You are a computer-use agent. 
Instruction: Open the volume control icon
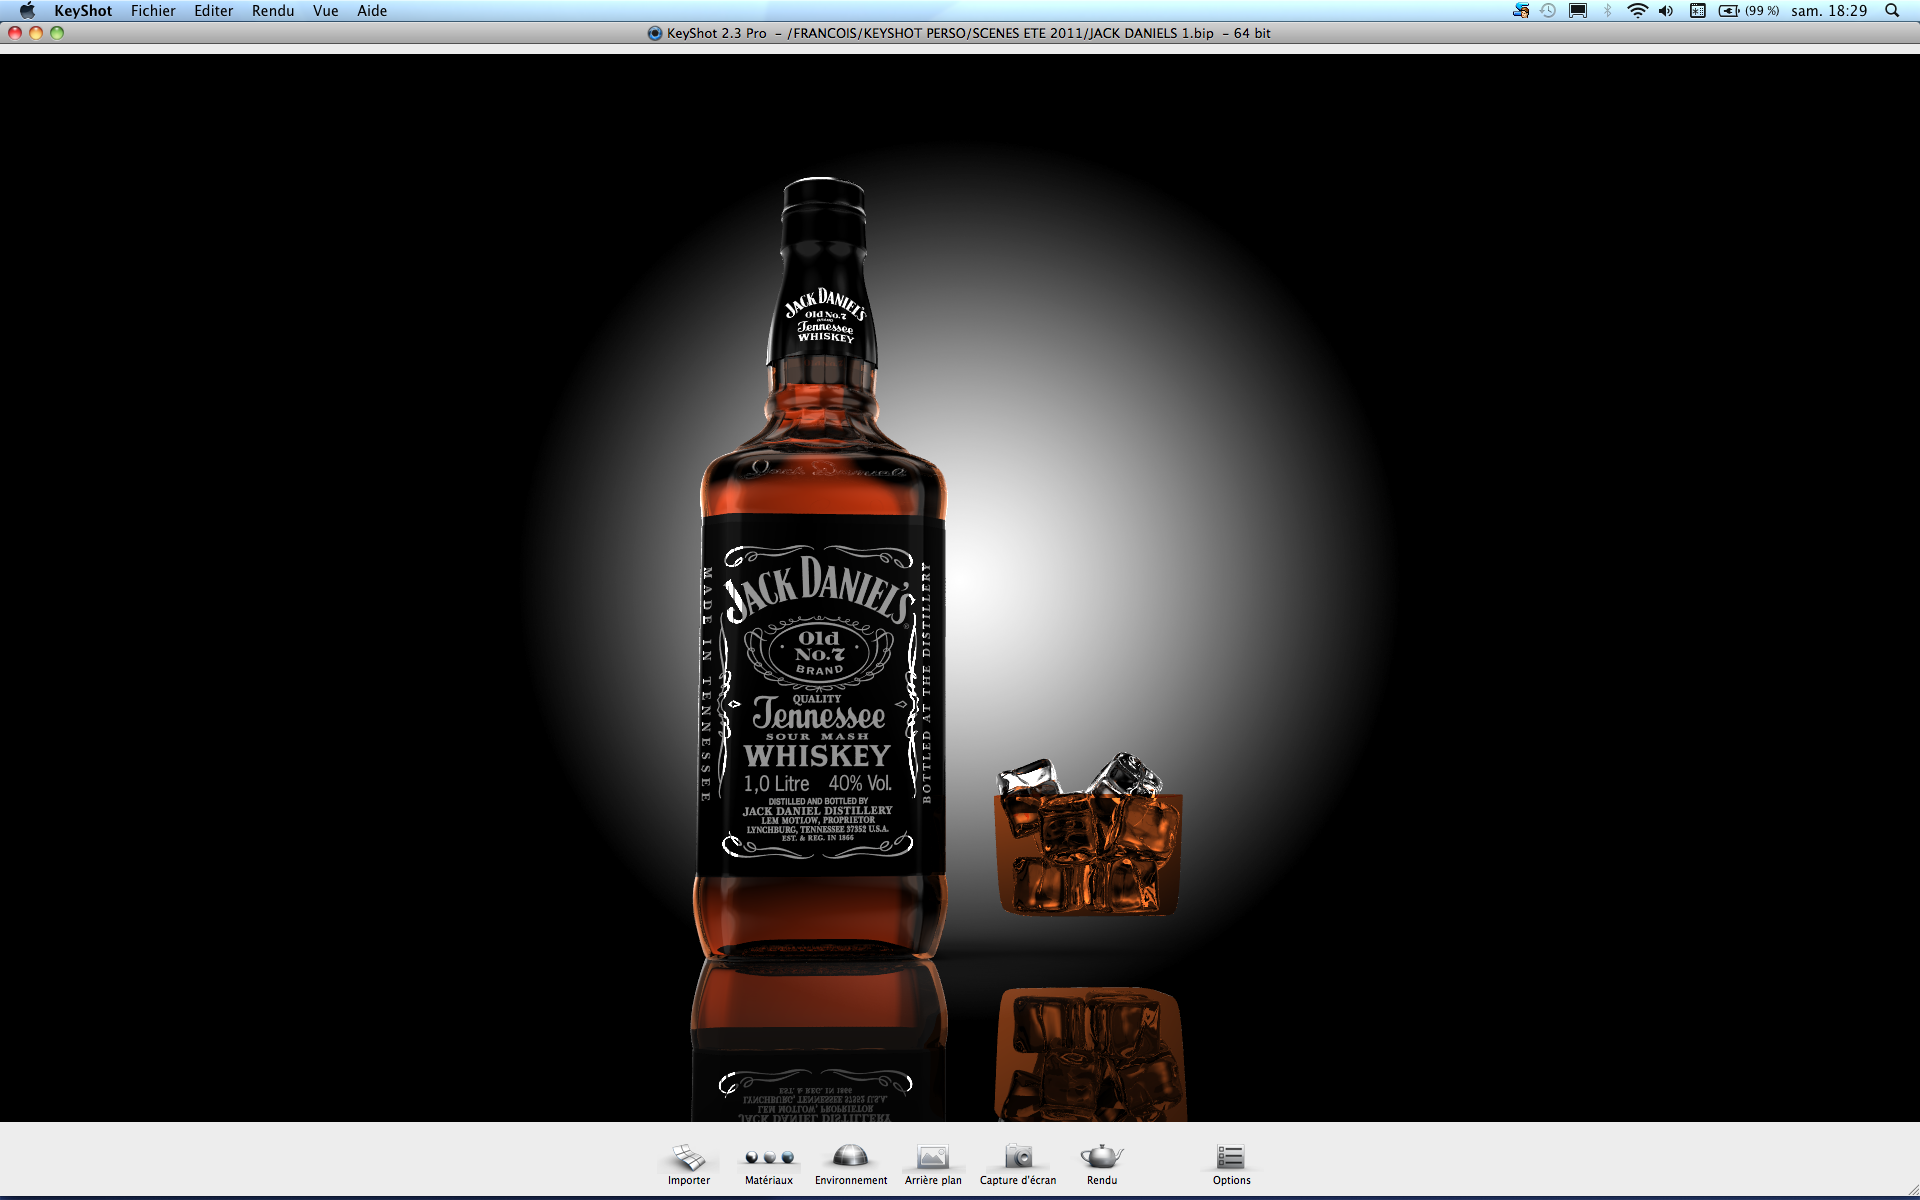pyautogui.click(x=1666, y=11)
